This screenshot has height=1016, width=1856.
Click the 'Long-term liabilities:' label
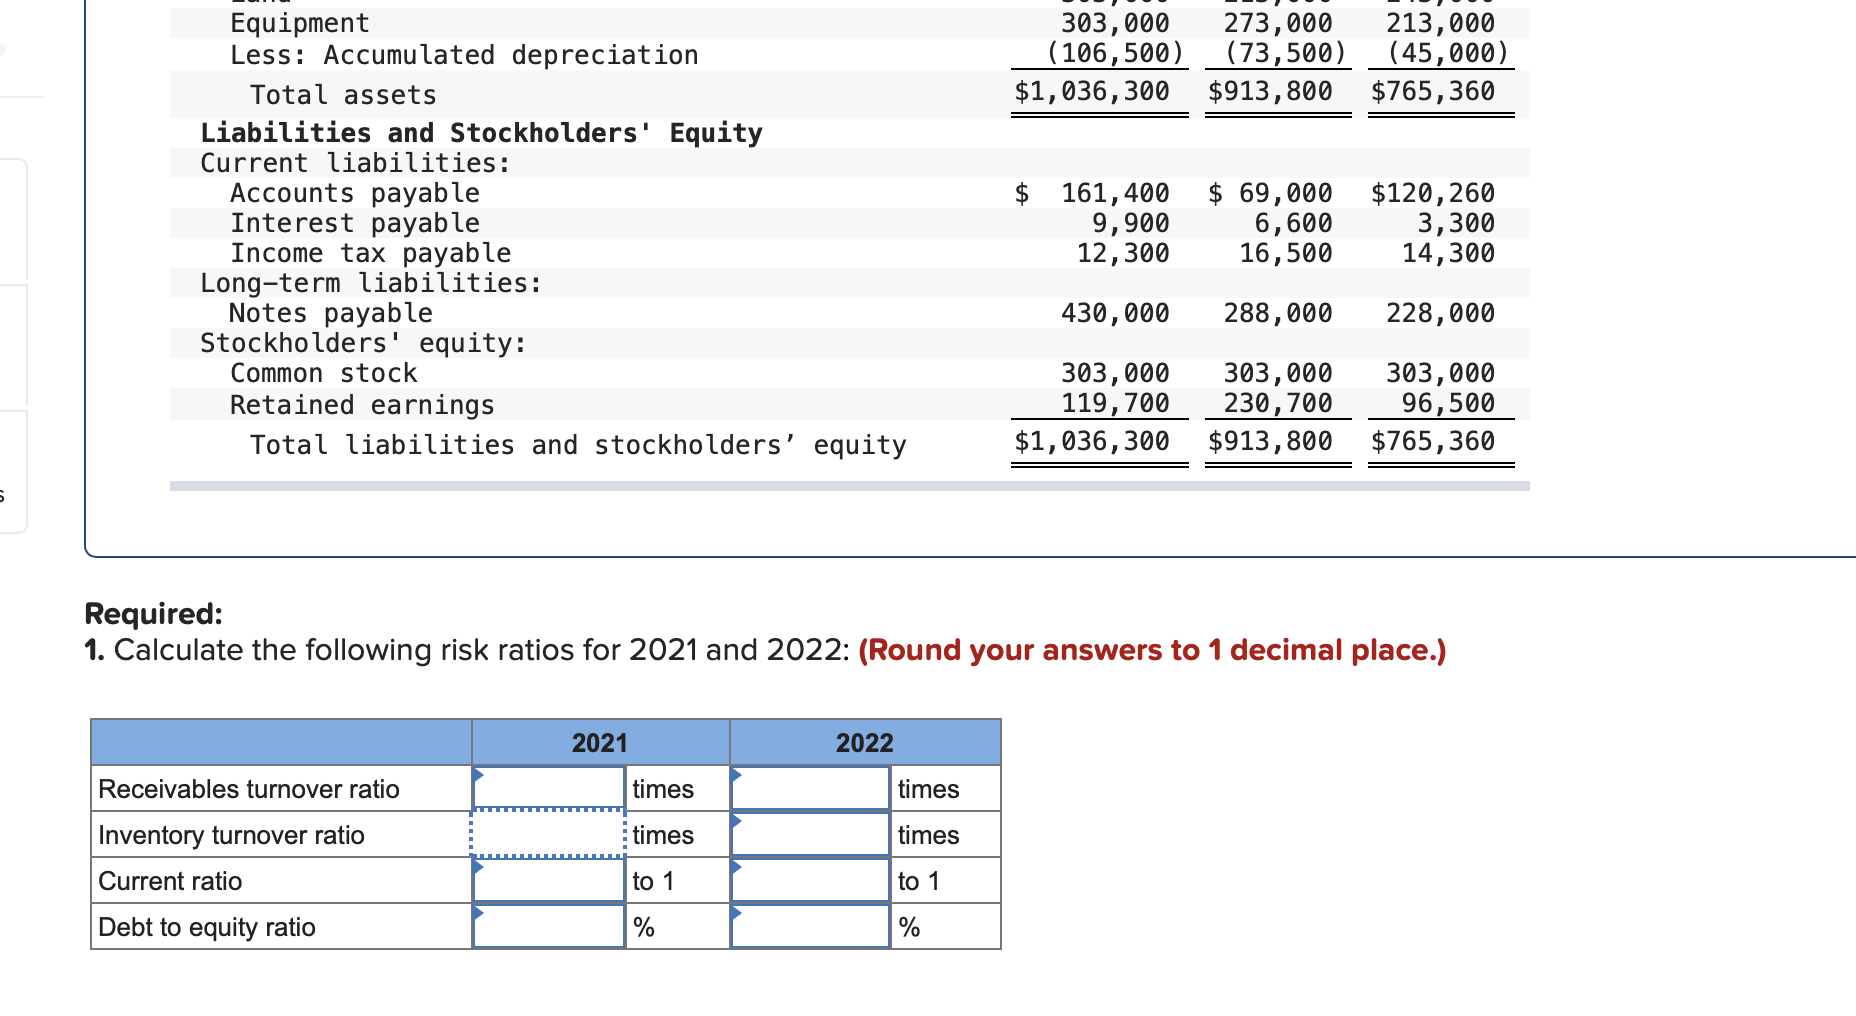tap(371, 283)
